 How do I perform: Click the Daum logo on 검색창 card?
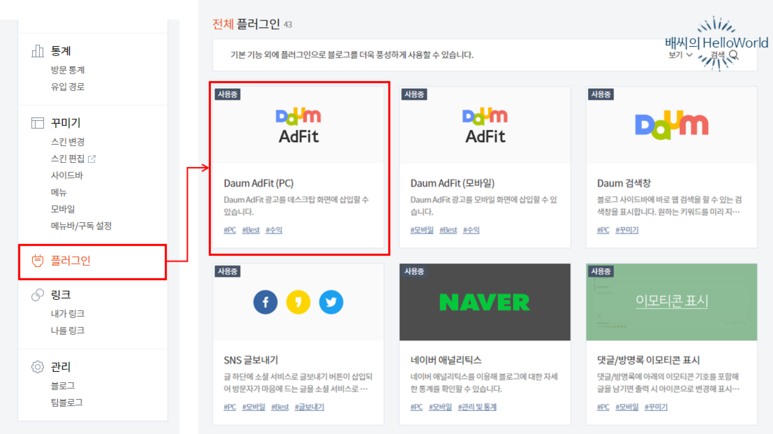click(671, 125)
